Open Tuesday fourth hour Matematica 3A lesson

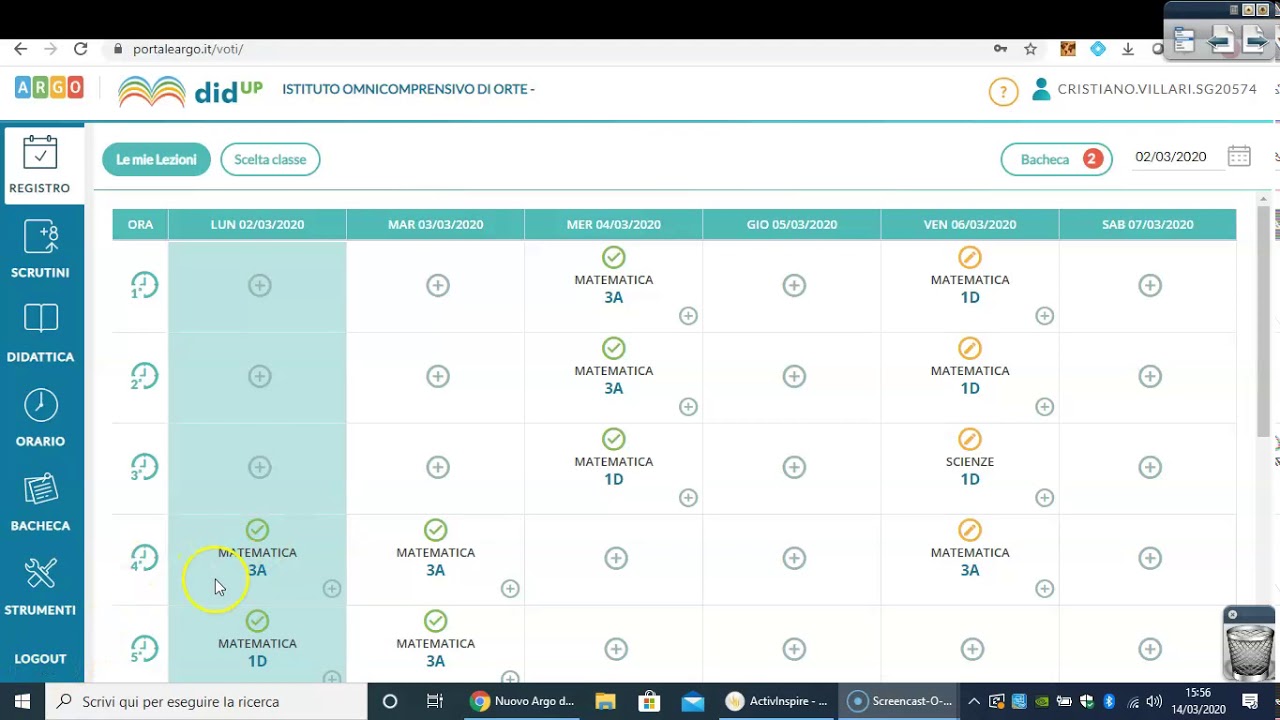435,550
